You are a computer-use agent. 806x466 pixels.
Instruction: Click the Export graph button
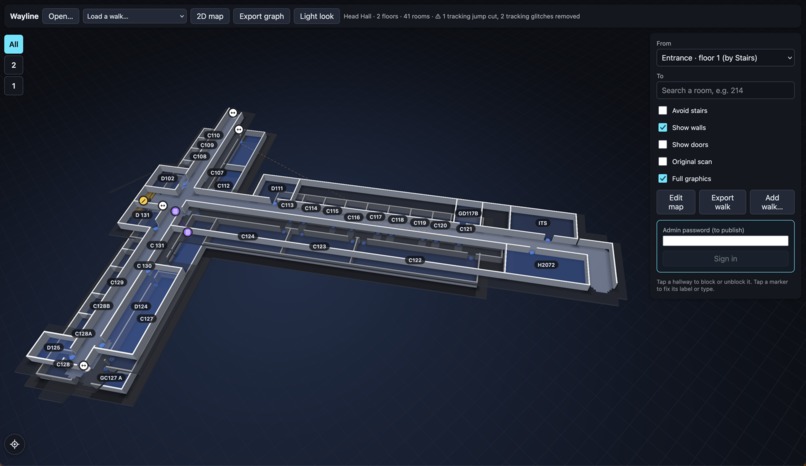click(262, 16)
